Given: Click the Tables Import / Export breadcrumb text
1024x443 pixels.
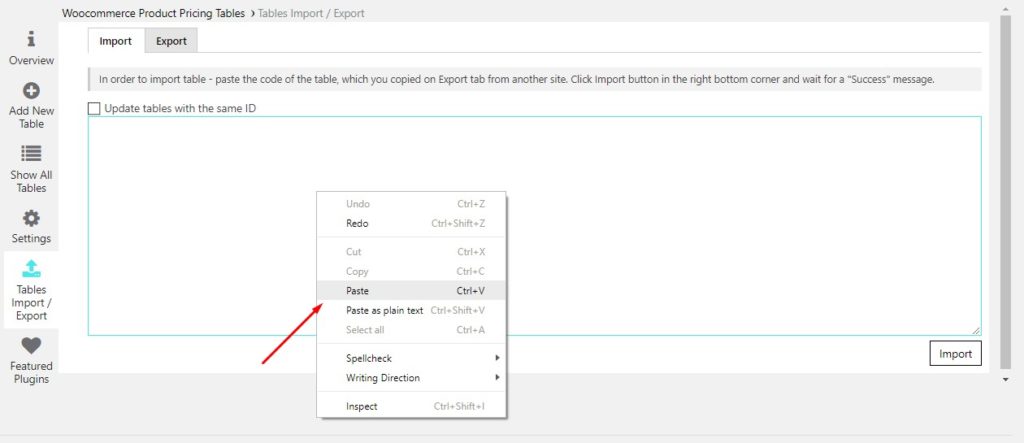Looking at the screenshot, I should coord(312,13).
